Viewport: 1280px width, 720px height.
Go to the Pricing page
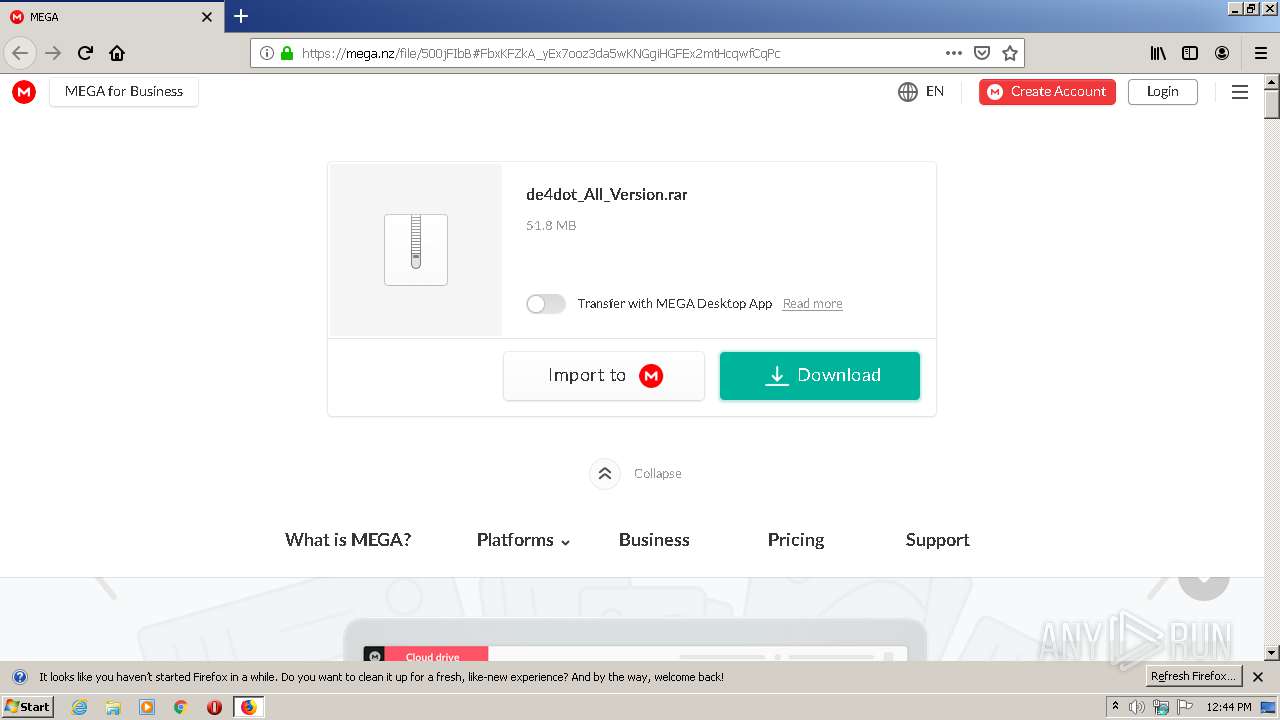tap(796, 540)
